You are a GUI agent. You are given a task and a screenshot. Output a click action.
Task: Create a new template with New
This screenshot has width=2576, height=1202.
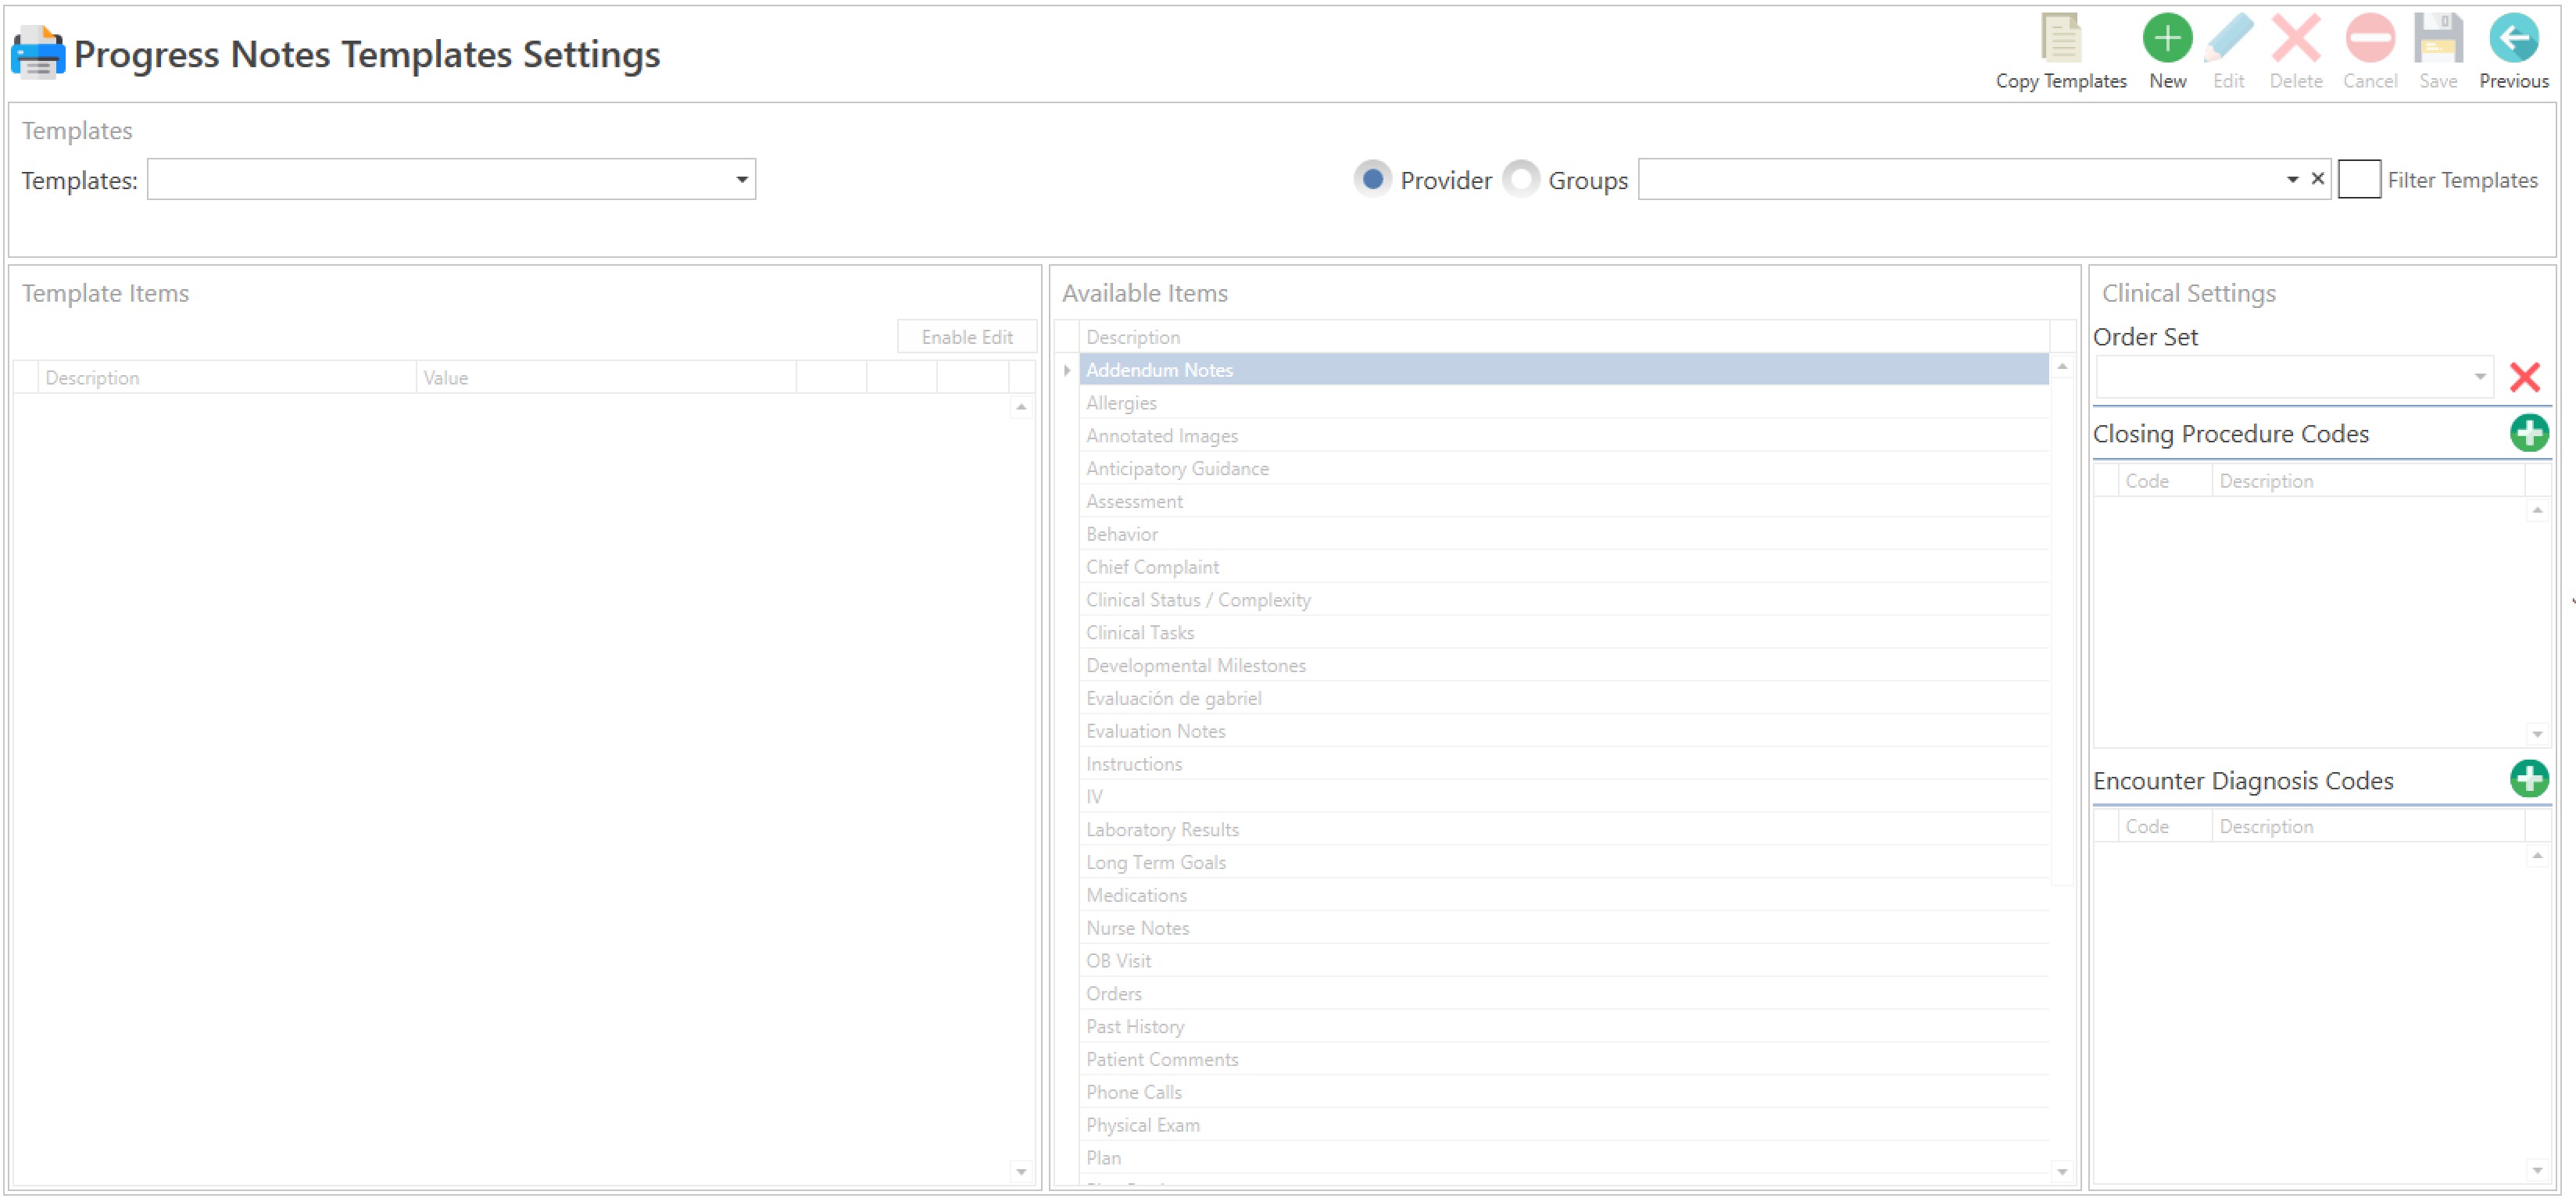pyautogui.click(x=2166, y=40)
